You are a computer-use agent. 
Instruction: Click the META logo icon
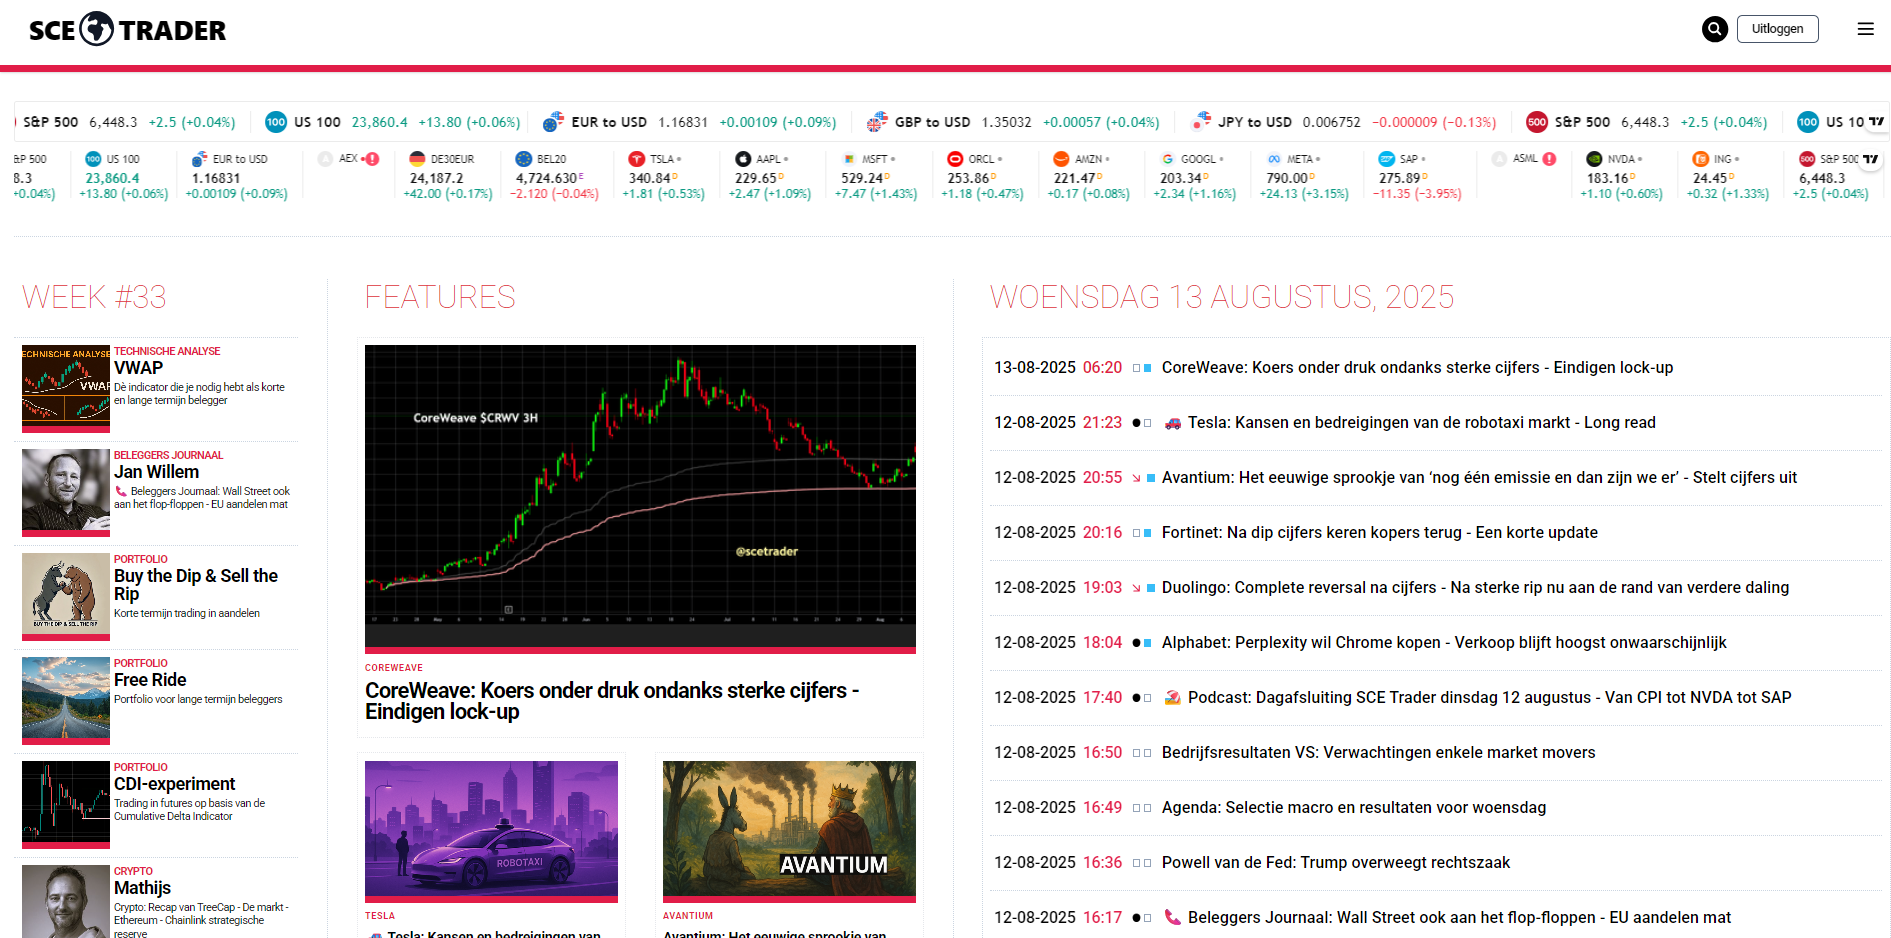1273,159
